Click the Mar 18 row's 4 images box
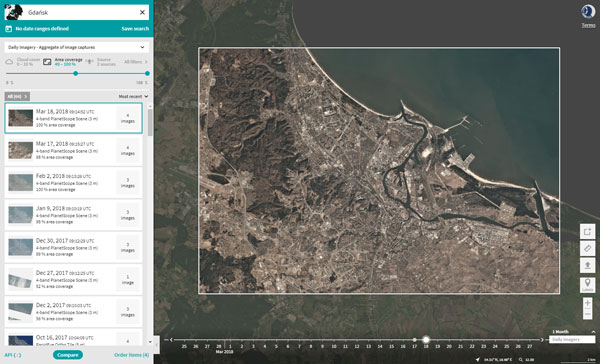 128,118
